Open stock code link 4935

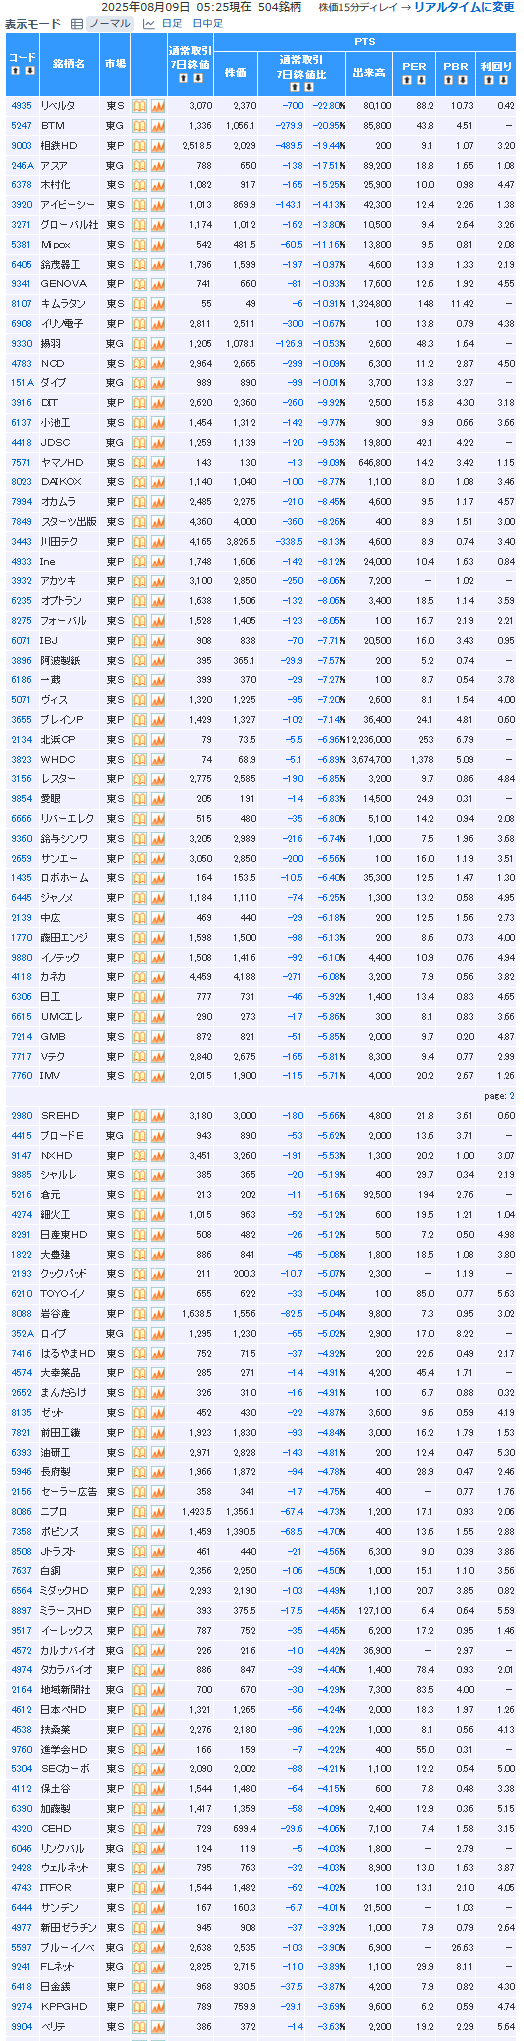click(21, 106)
